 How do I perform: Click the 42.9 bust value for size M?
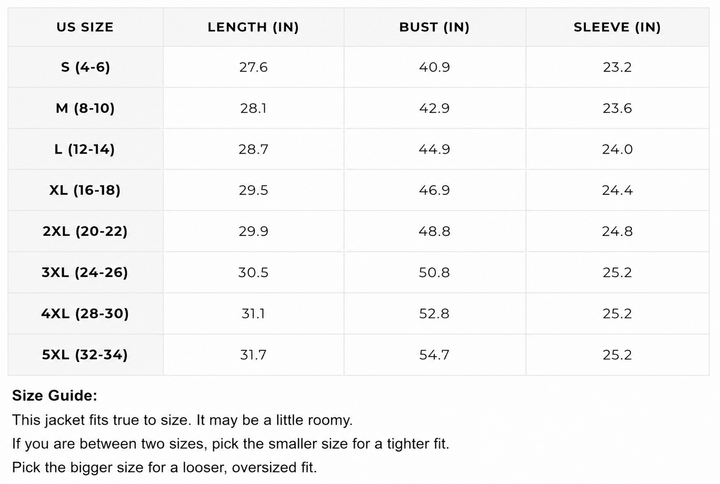(434, 108)
